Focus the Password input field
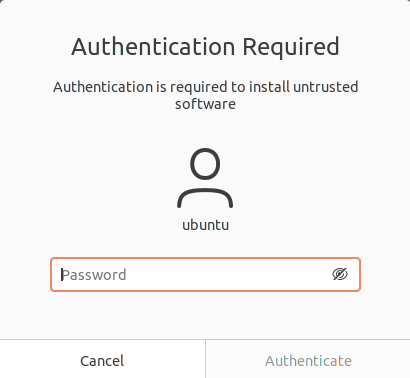Image resolution: width=410 pixels, height=378 pixels. pyautogui.click(x=205, y=274)
